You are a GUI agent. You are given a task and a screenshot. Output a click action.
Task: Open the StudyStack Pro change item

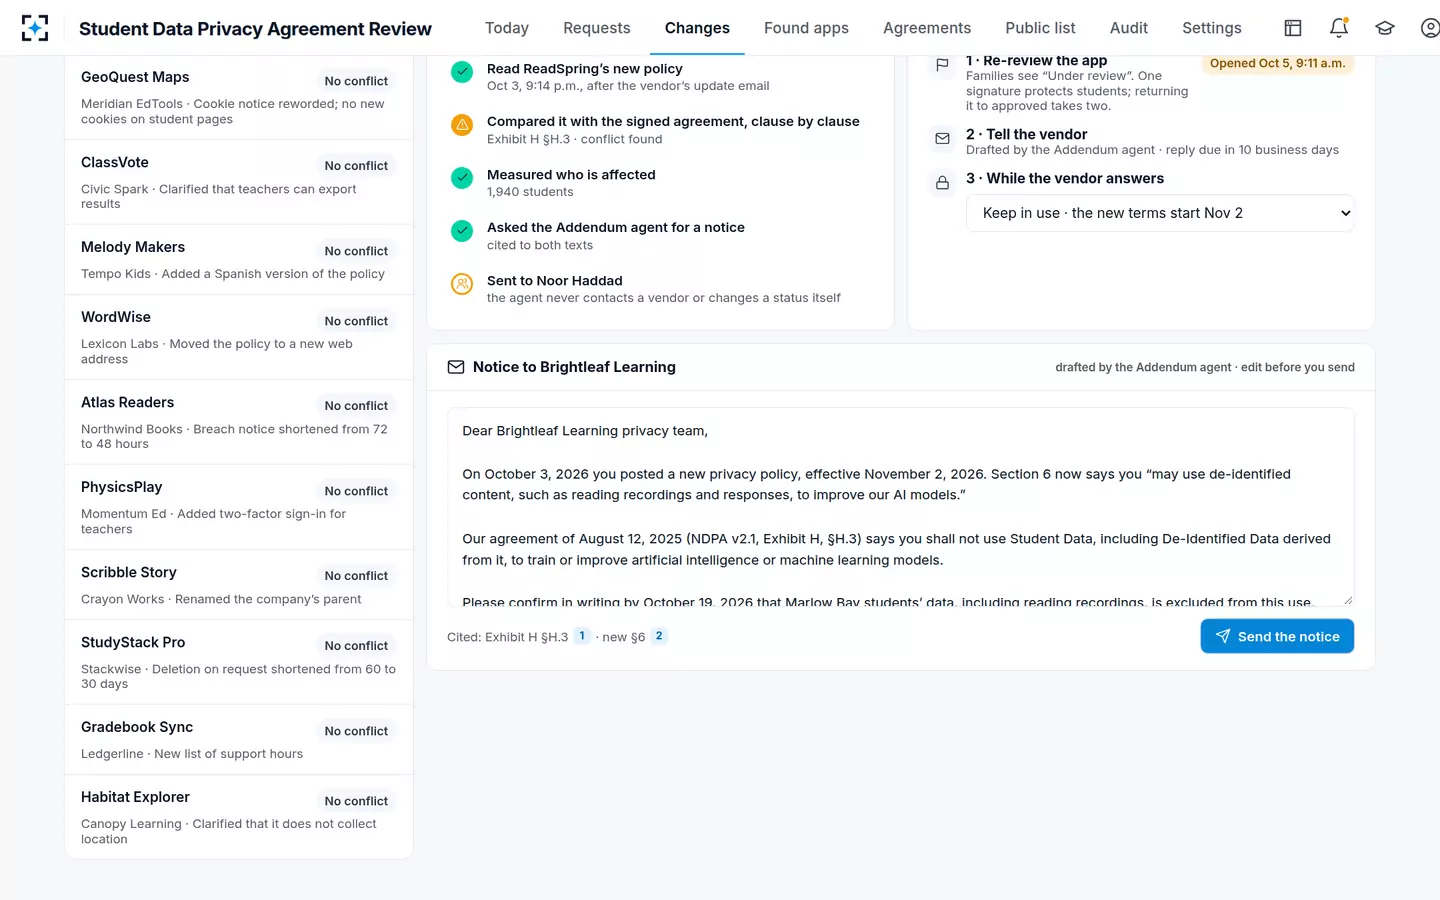239,662
